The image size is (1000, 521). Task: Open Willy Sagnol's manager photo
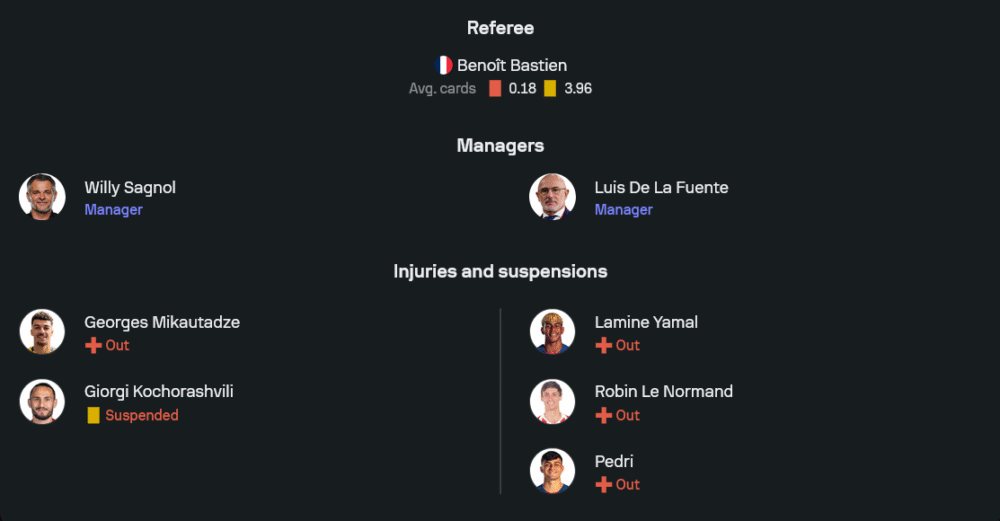[x=42, y=197]
